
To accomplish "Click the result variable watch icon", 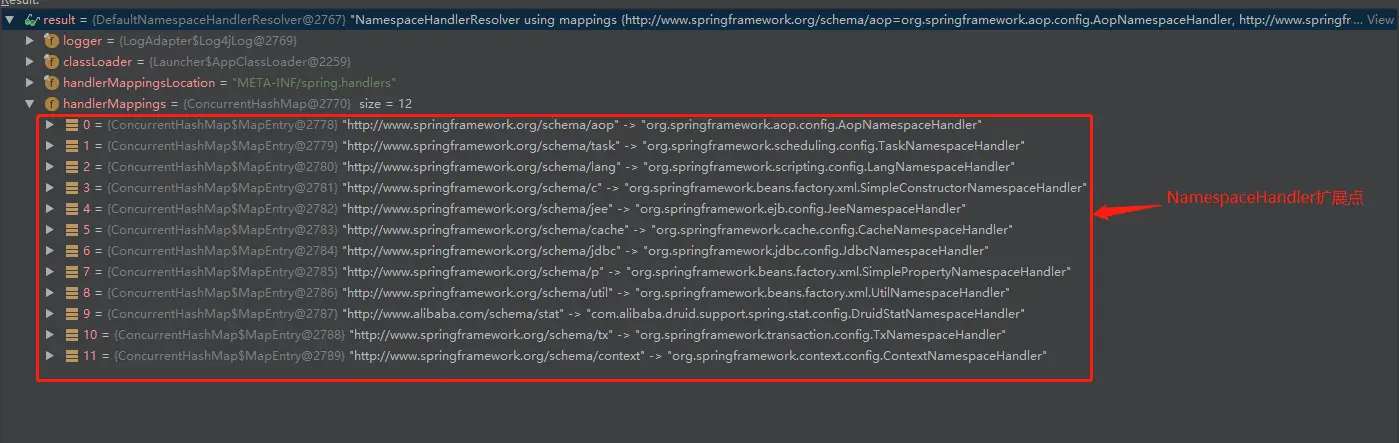I will tap(31, 20).
